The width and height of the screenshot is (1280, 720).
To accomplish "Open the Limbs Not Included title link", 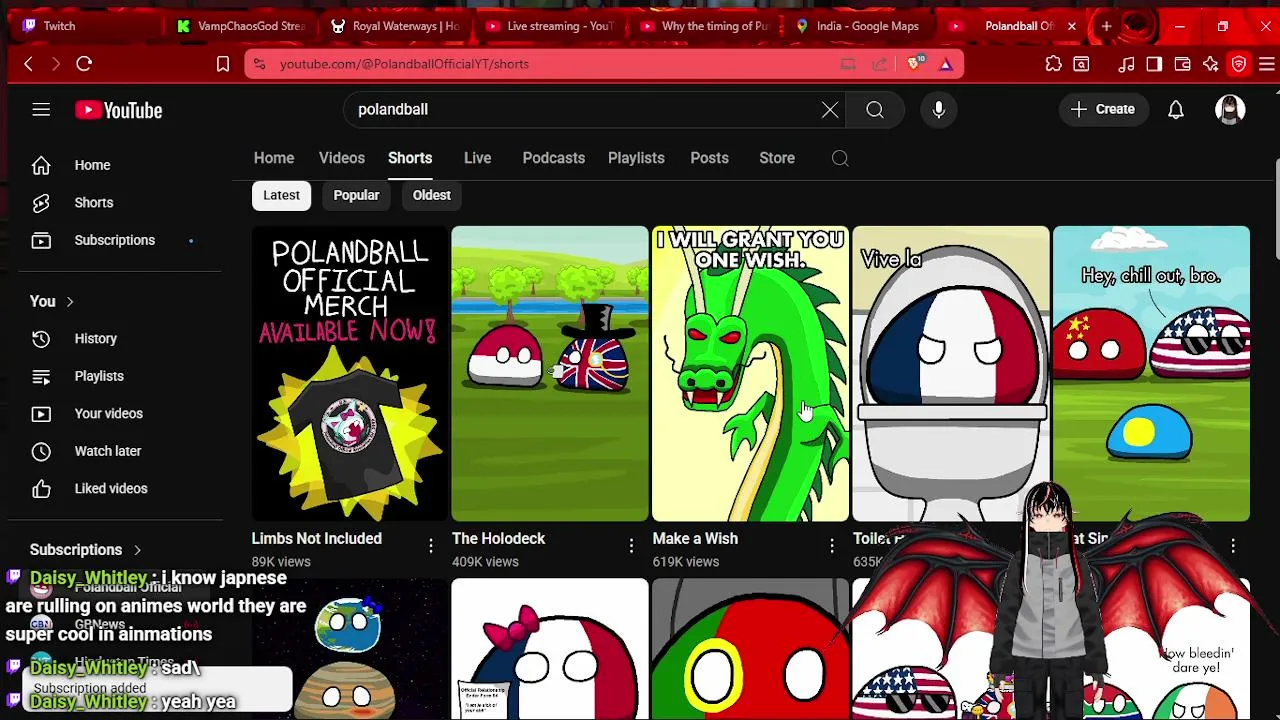I will pyautogui.click(x=316, y=539).
